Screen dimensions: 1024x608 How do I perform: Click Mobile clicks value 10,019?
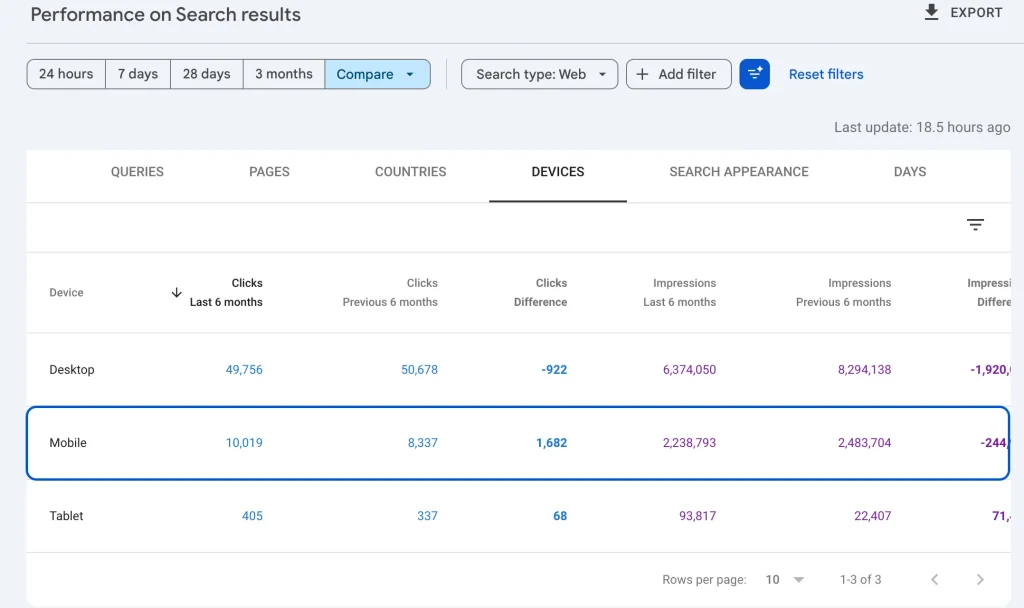[244, 443]
